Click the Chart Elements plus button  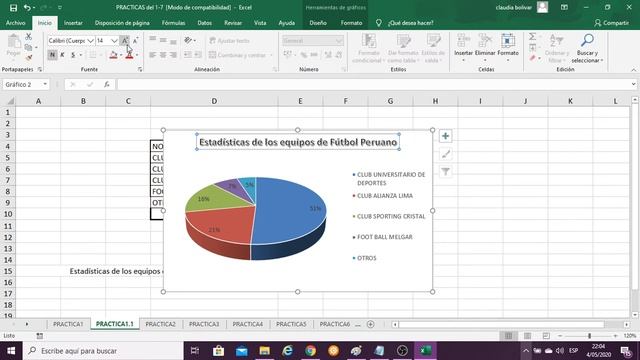click(x=445, y=136)
